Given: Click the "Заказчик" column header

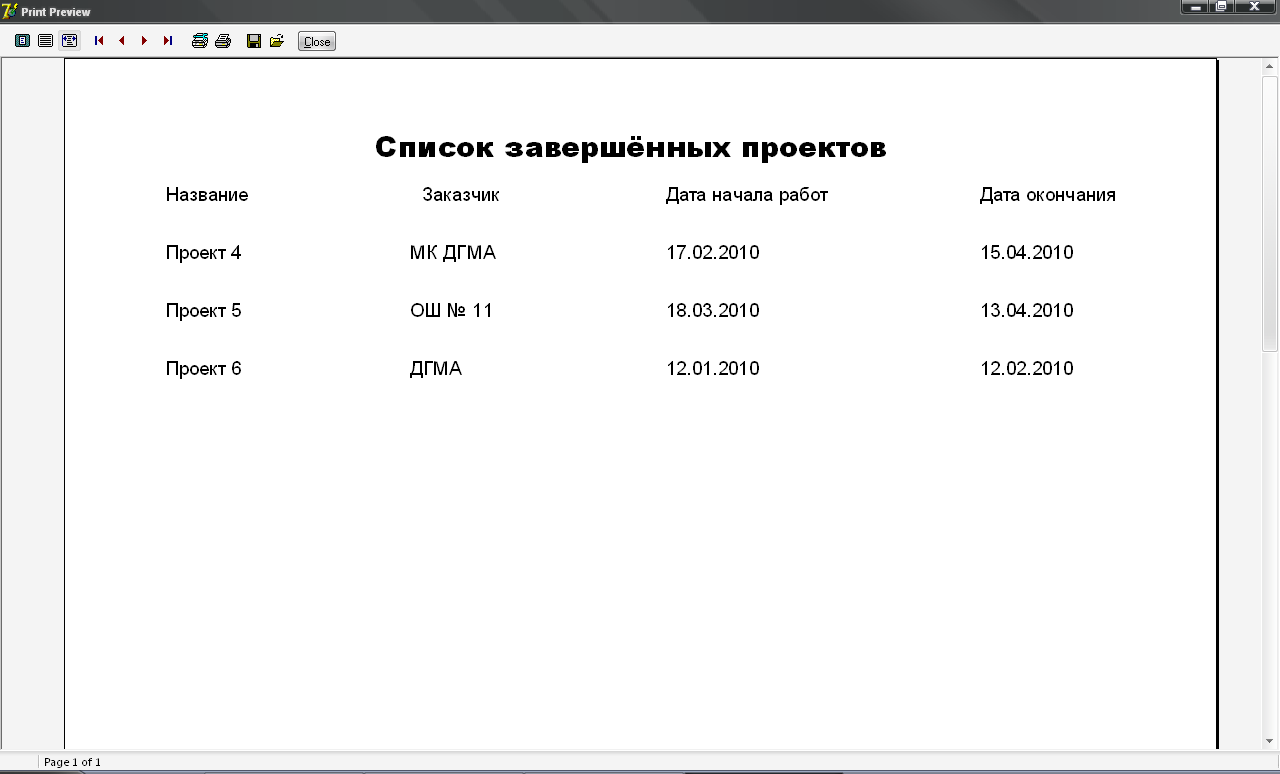Looking at the screenshot, I should click(x=461, y=195).
